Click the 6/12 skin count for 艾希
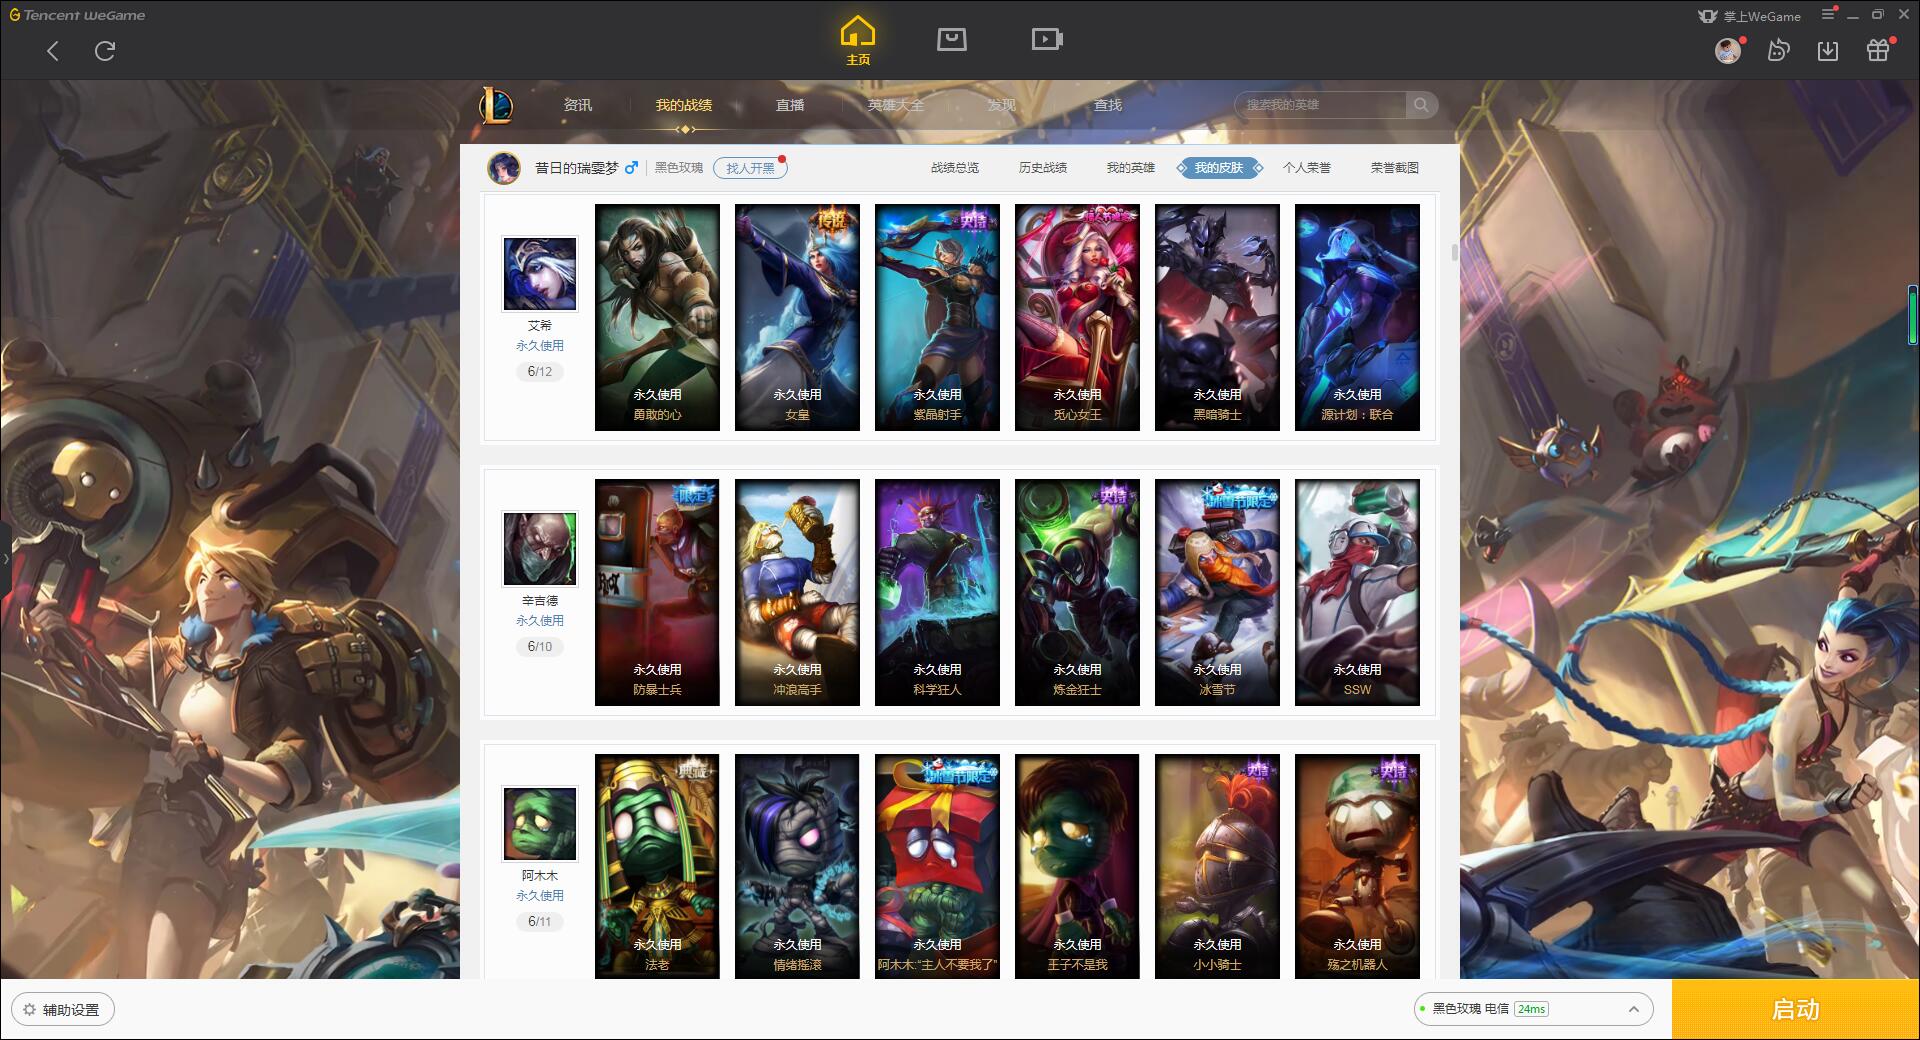Viewport: 1920px width, 1040px height. click(540, 371)
